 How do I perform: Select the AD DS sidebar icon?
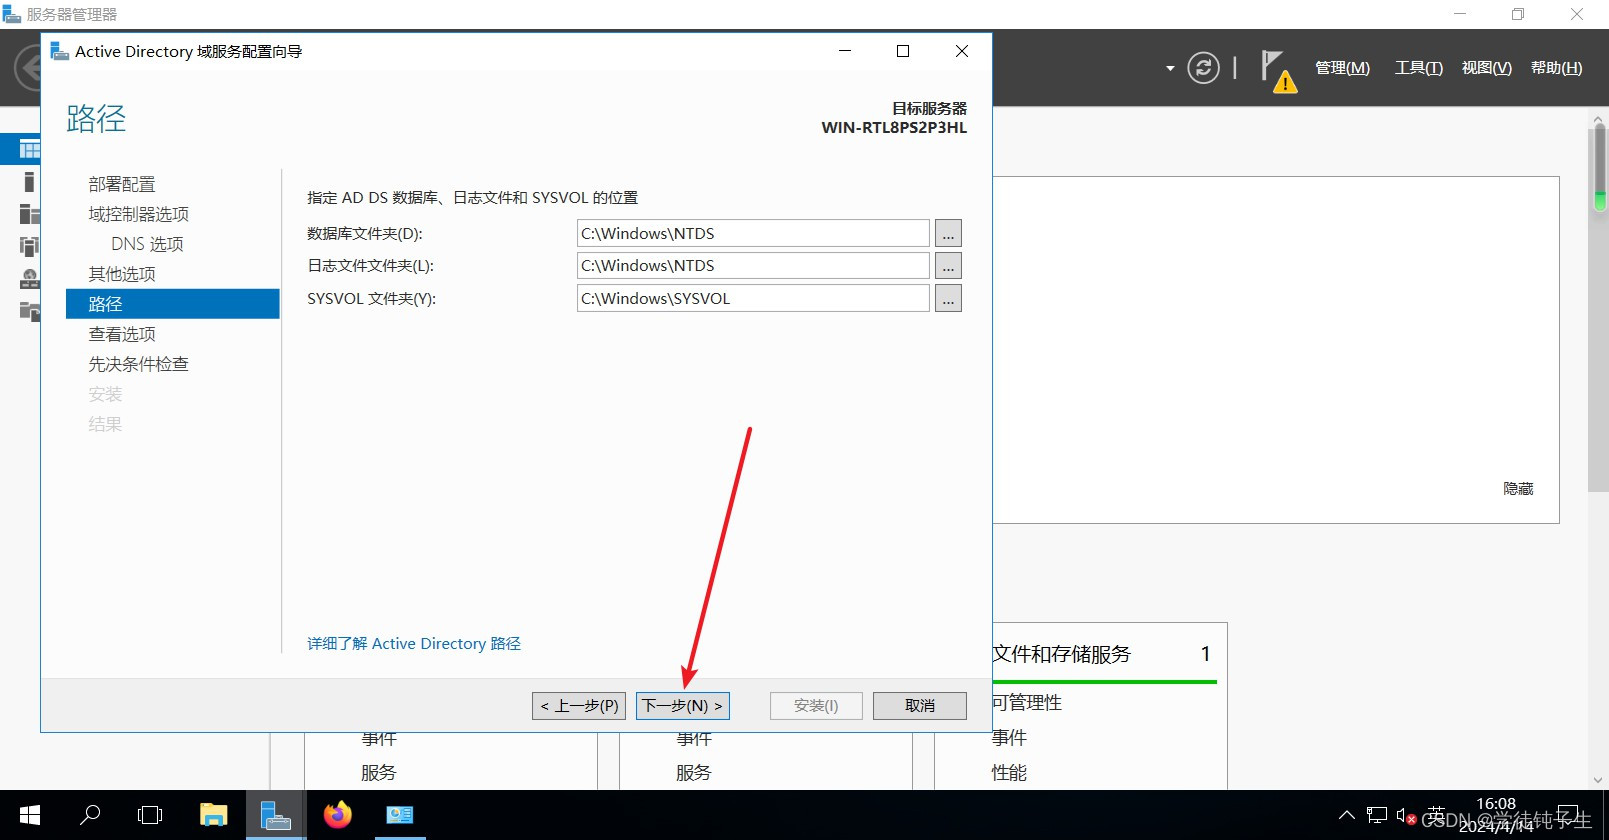coord(29,246)
